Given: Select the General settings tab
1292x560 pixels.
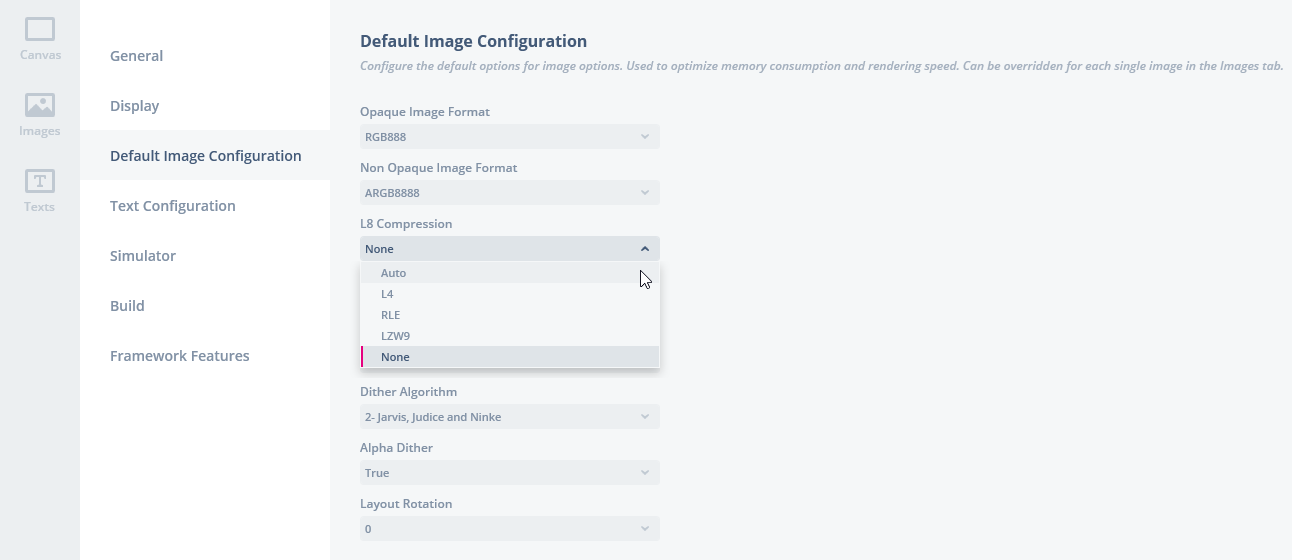Looking at the screenshot, I should (136, 56).
